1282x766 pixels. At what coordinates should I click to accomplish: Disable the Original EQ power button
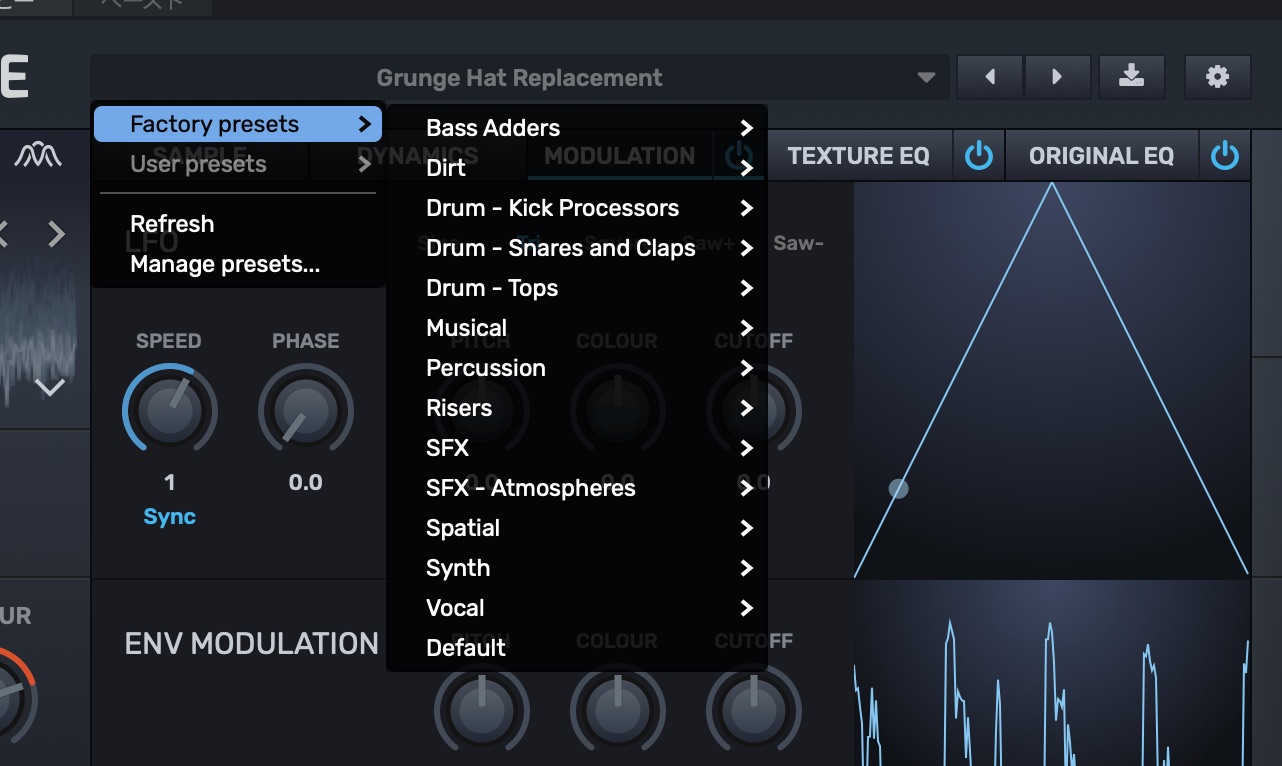click(x=1224, y=156)
